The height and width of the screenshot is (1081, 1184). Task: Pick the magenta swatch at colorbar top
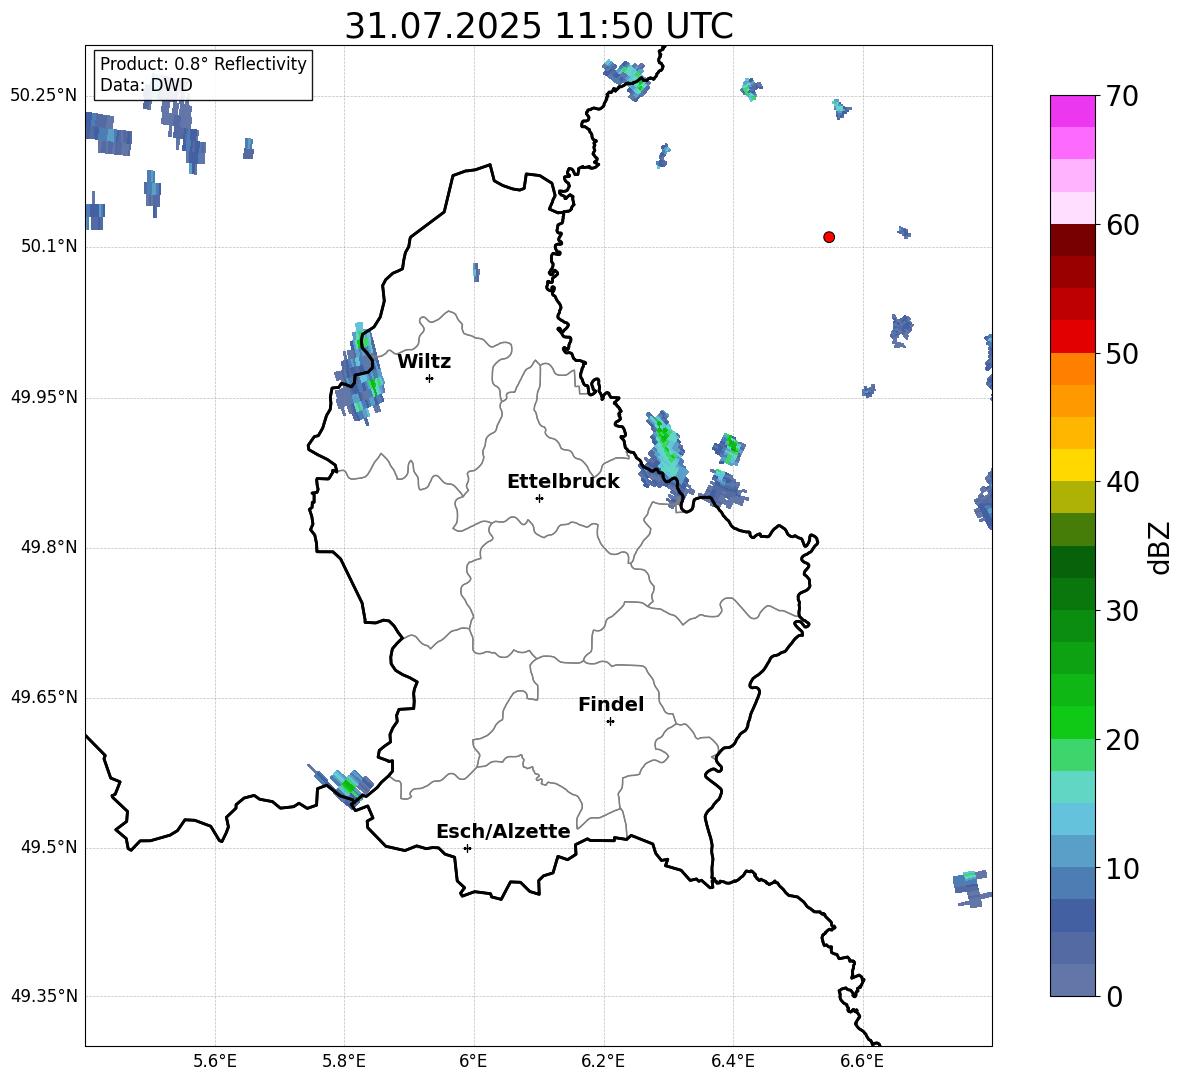[x=1073, y=111]
